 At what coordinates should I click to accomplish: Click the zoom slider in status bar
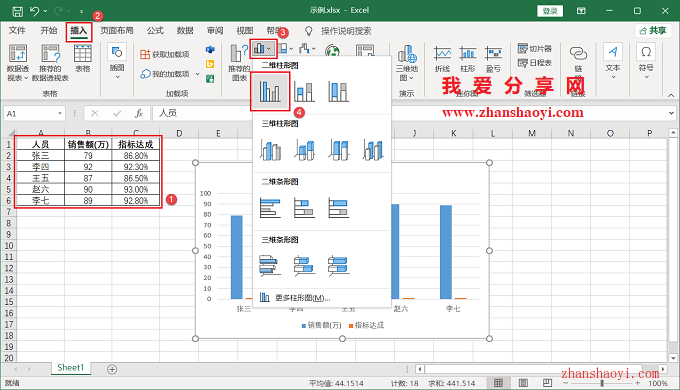[x=602, y=383]
